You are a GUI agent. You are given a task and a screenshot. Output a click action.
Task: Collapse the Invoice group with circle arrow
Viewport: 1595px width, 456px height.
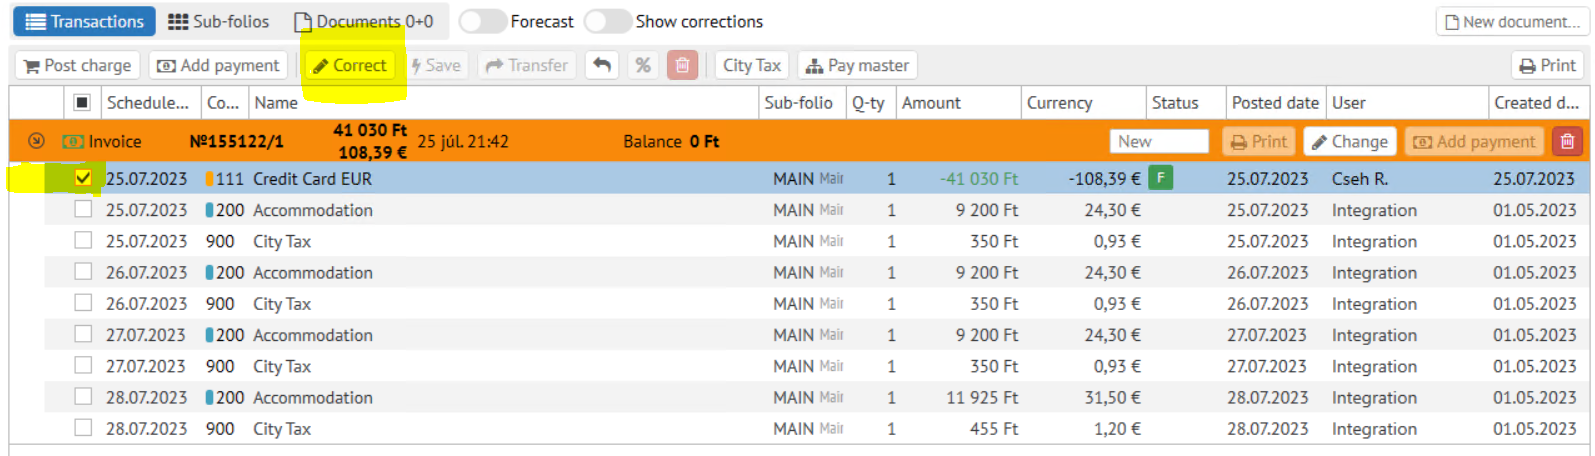coord(36,141)
